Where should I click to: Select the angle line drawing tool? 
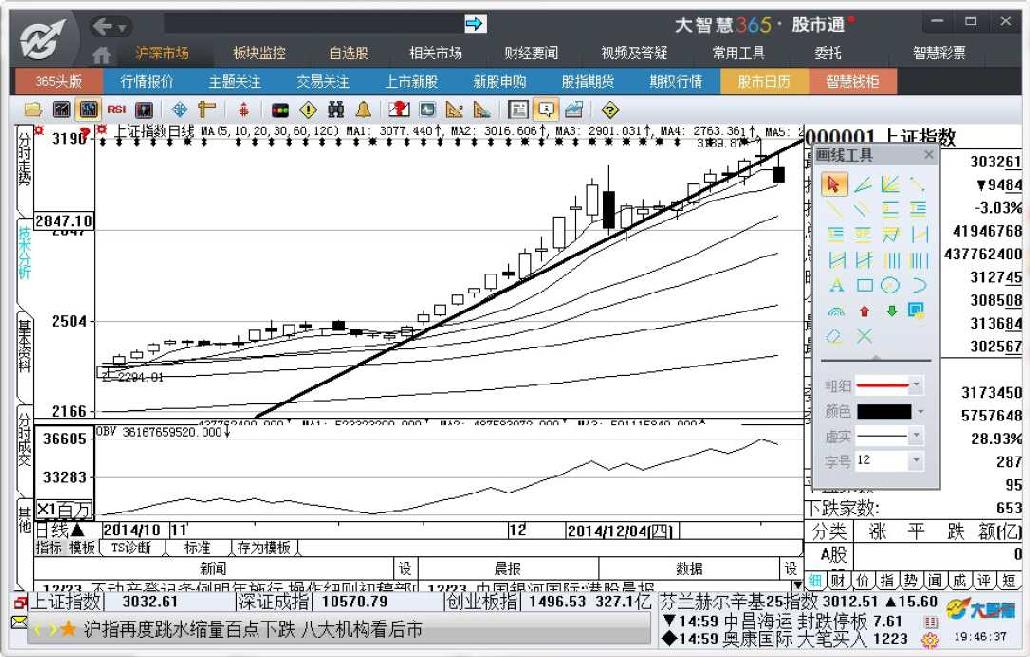click(x=863, y=185)
